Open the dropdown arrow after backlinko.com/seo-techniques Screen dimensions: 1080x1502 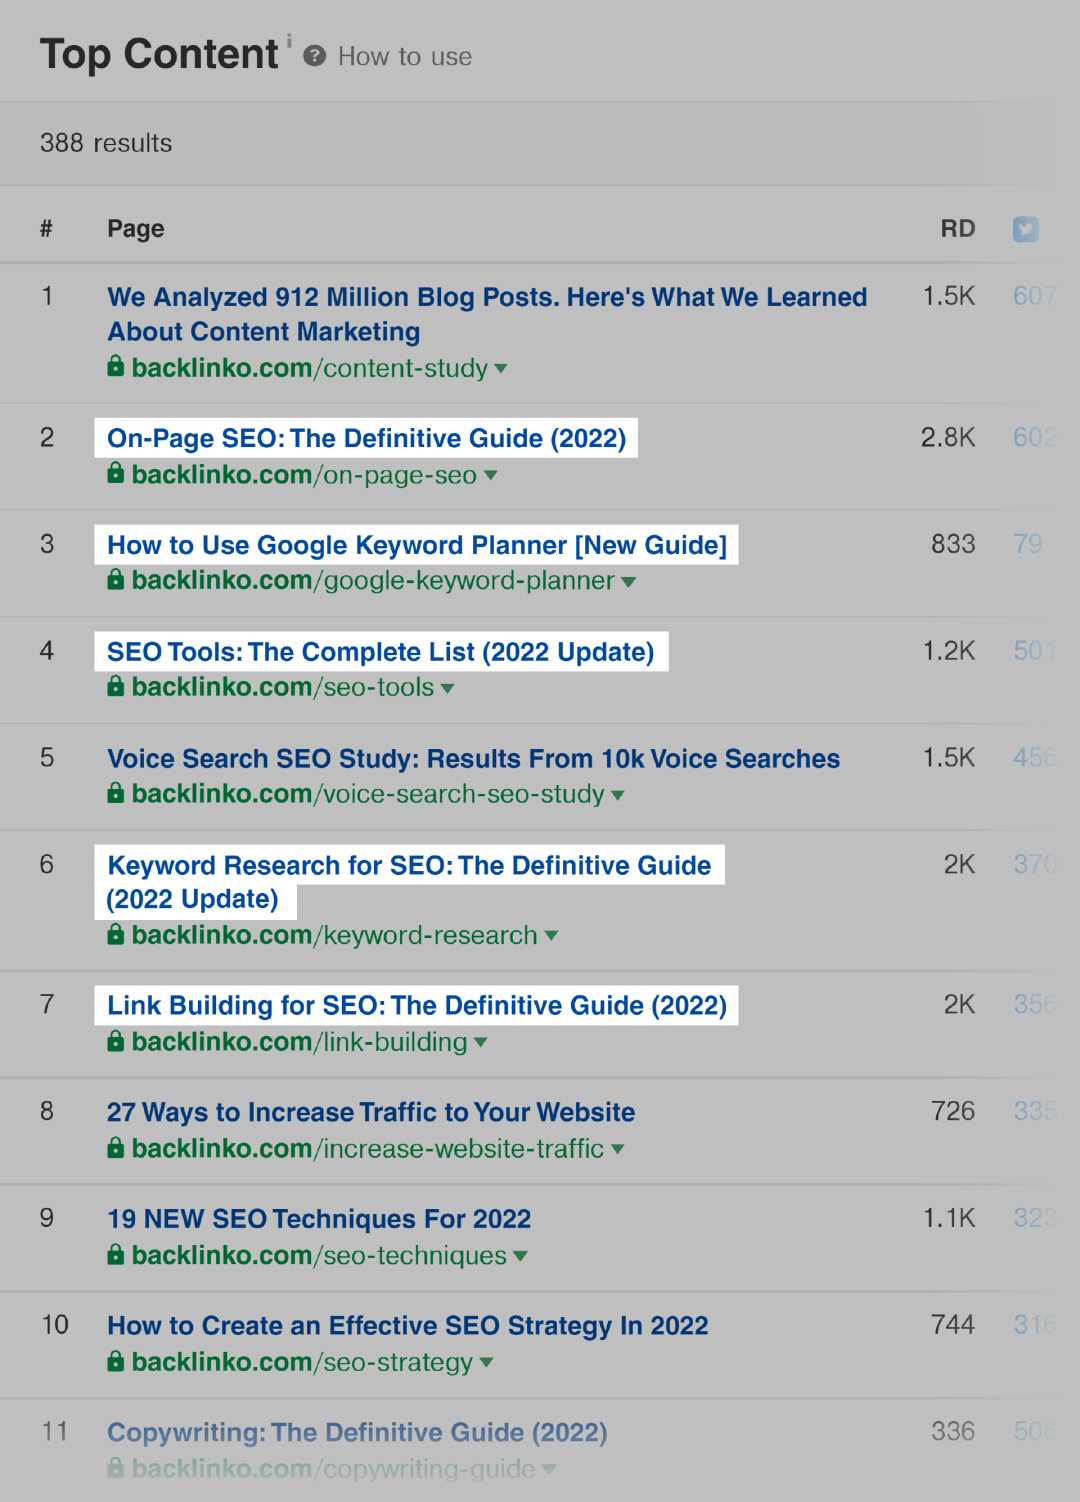pos(520,1256)
